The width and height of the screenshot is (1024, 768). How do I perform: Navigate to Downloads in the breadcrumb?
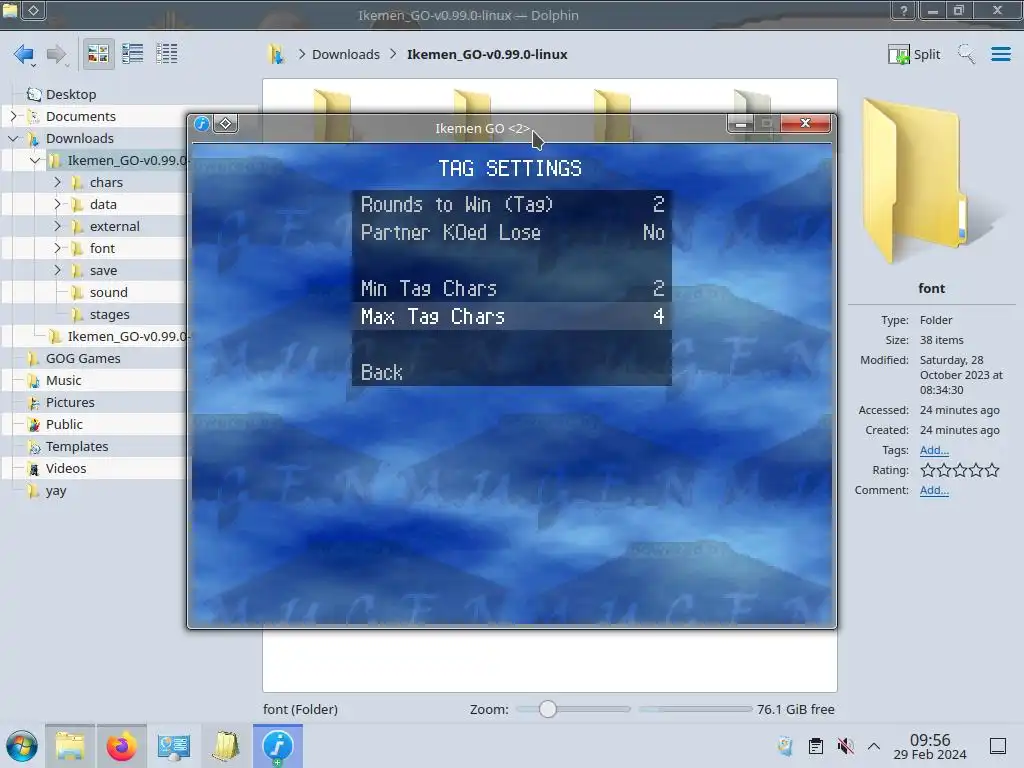click(x=345, y=54)
